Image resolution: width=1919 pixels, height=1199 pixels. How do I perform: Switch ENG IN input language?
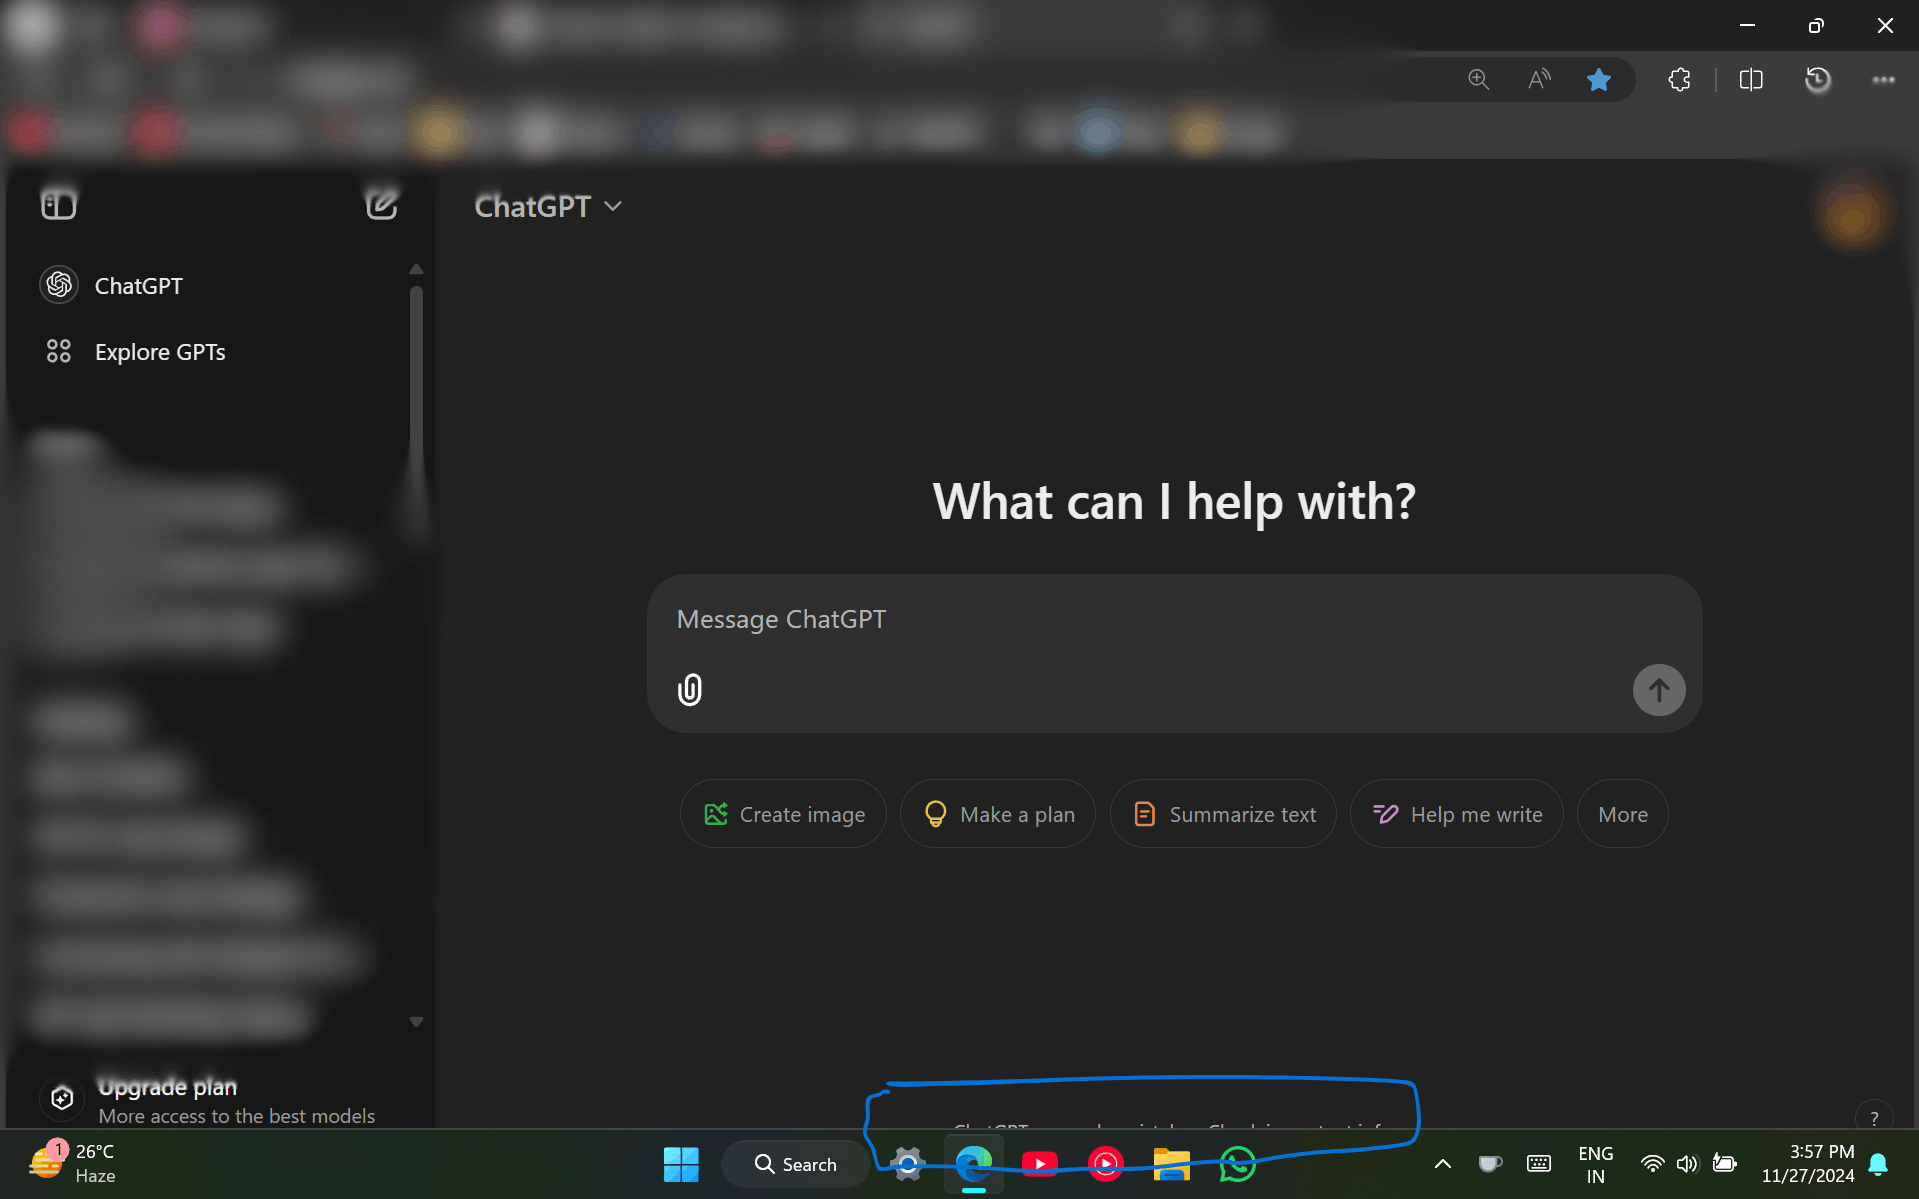[1596, 1164]
